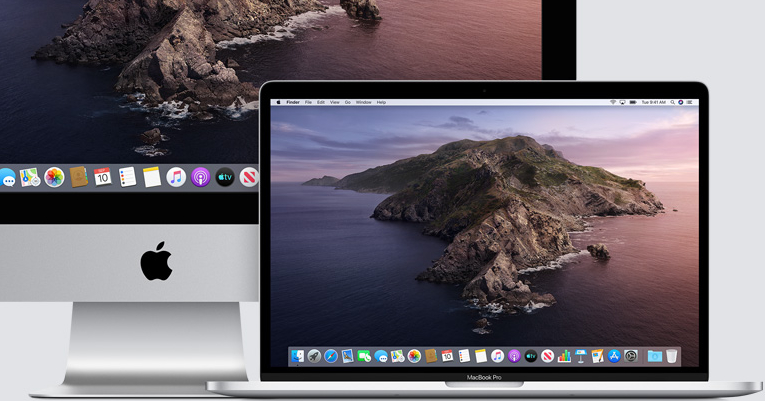Open the Go menu
Image resolution: width=765 pixels, height=401 pixels.
pyautogui.click(x=348, y=102)
